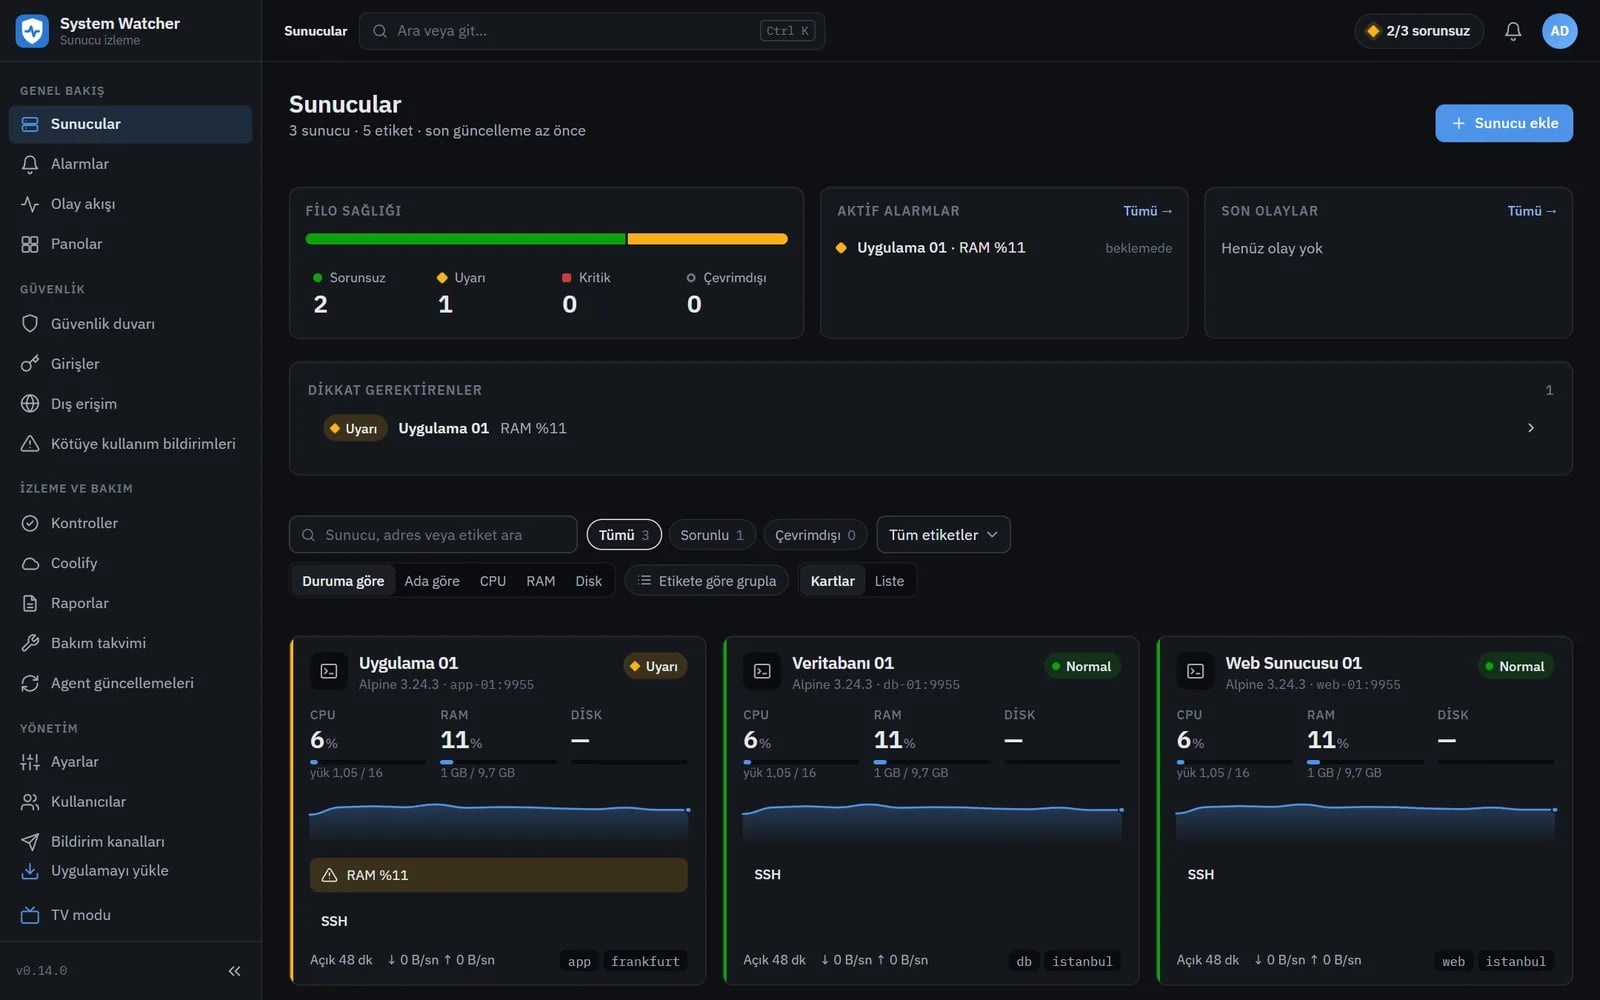
Task: Filter servers by Çevrimdışı 0
Action: click(815, 535)
